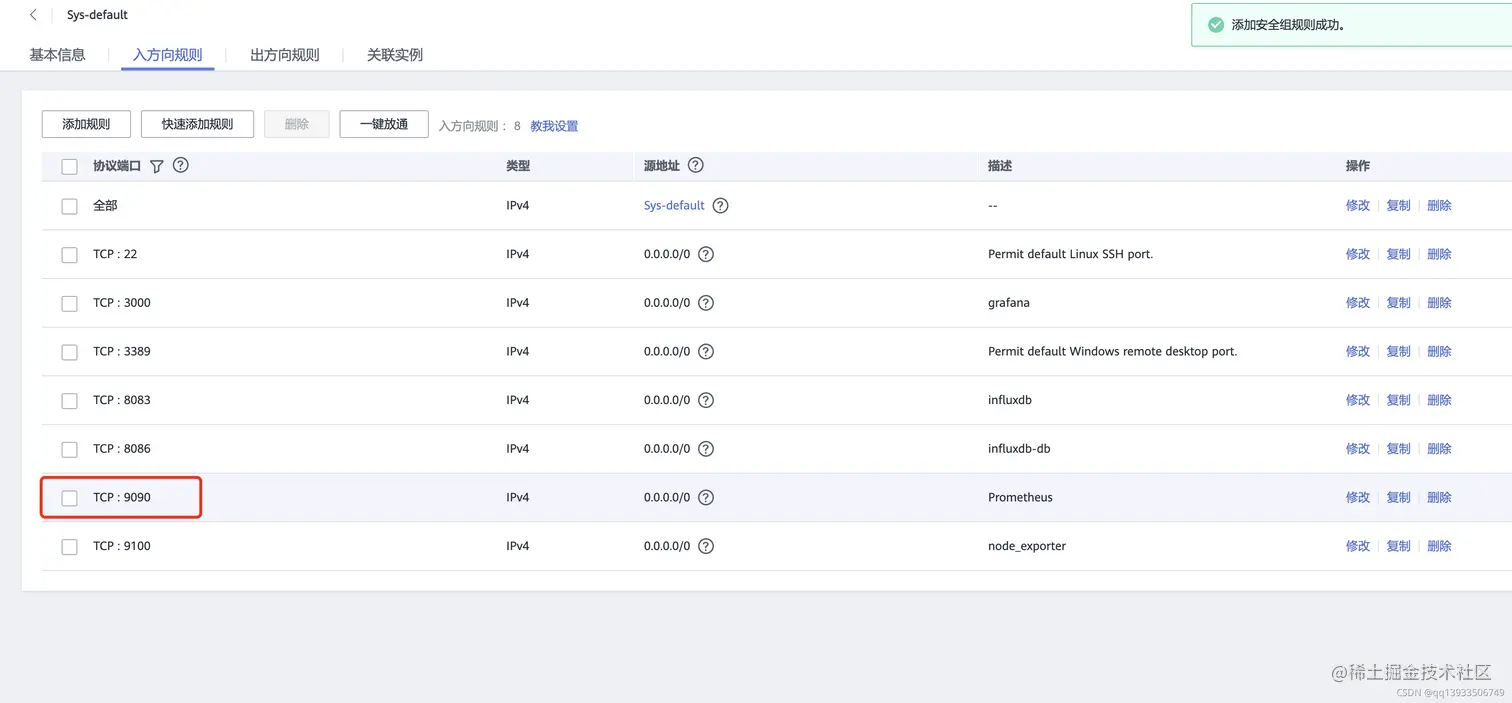The width and height of the screenshot is (1512, 703).
Task: Select the TCP : 8086 rule checkbox
Action: (69, 450)
